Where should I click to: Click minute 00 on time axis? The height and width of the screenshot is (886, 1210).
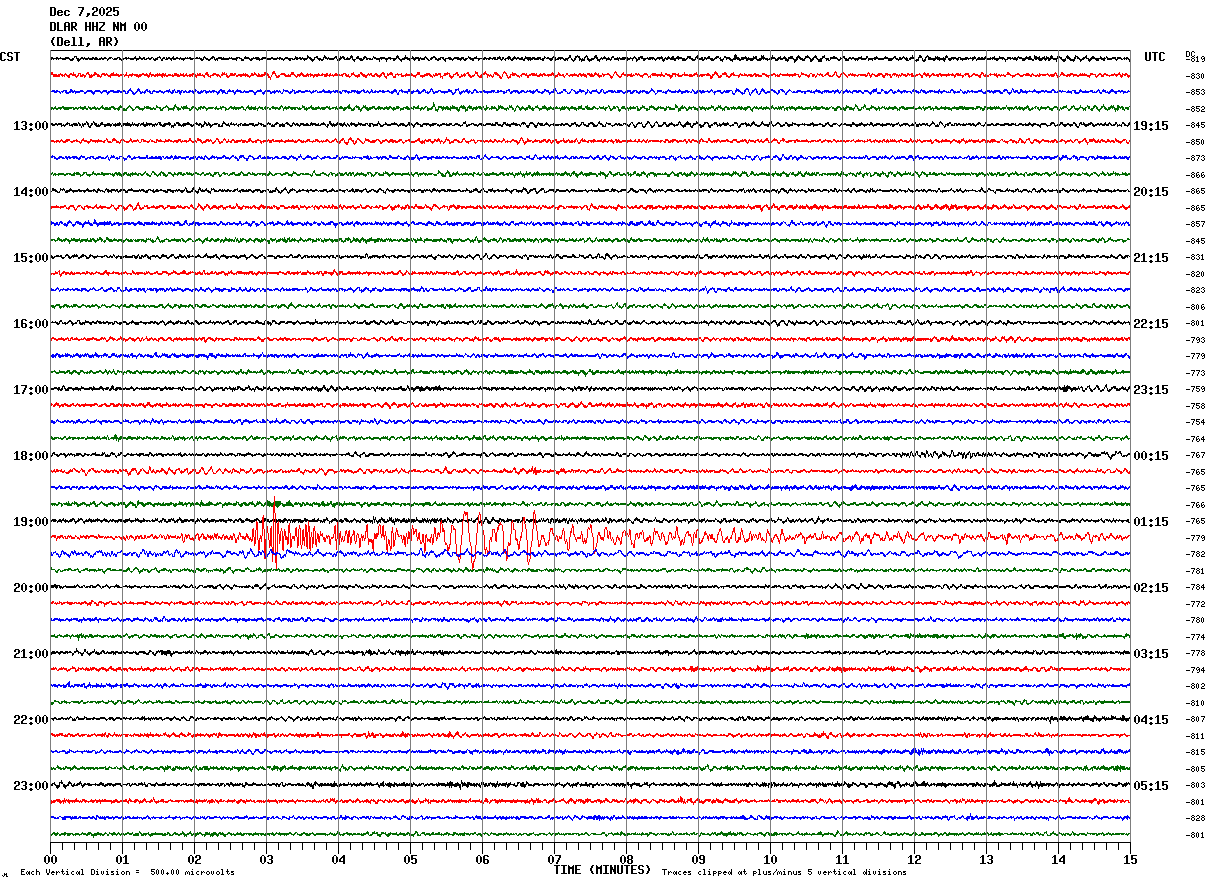click(50, 859)
